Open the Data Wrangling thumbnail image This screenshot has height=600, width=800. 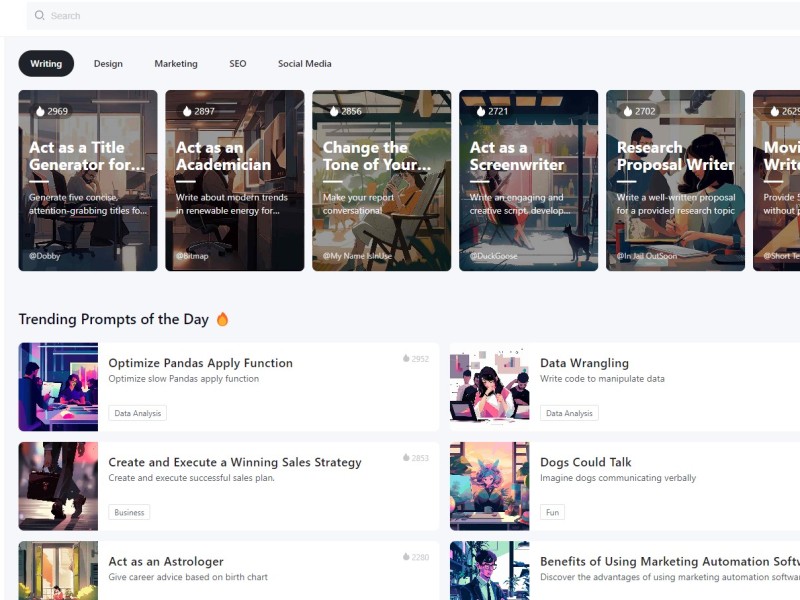(489, 387)
